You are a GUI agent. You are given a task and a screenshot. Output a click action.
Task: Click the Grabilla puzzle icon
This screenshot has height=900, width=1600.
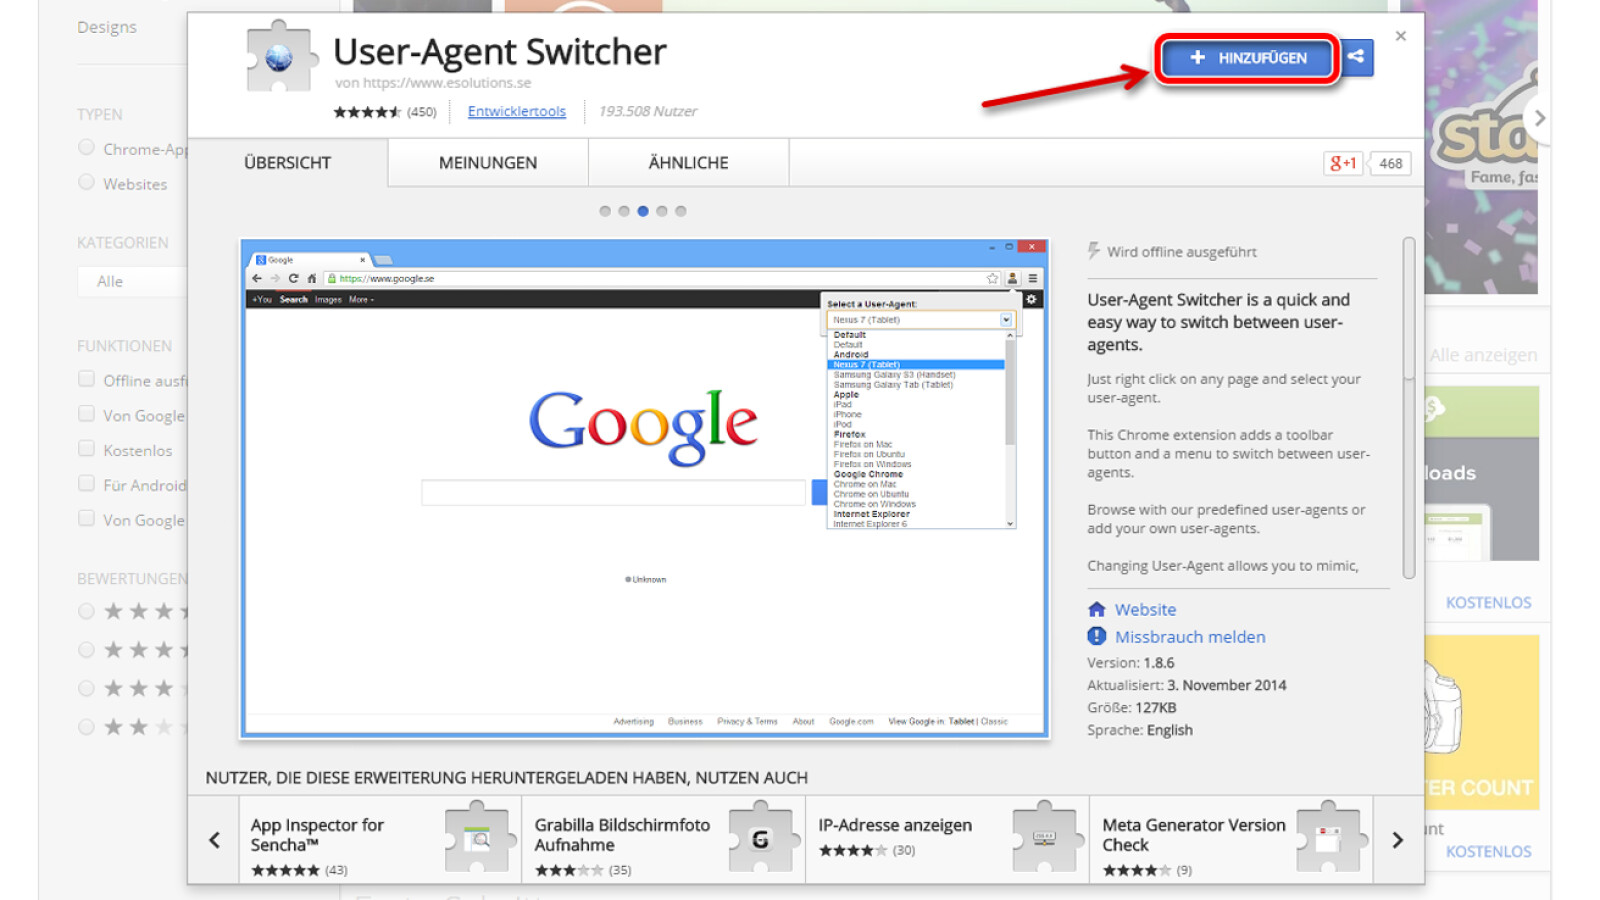coord(763,837)
